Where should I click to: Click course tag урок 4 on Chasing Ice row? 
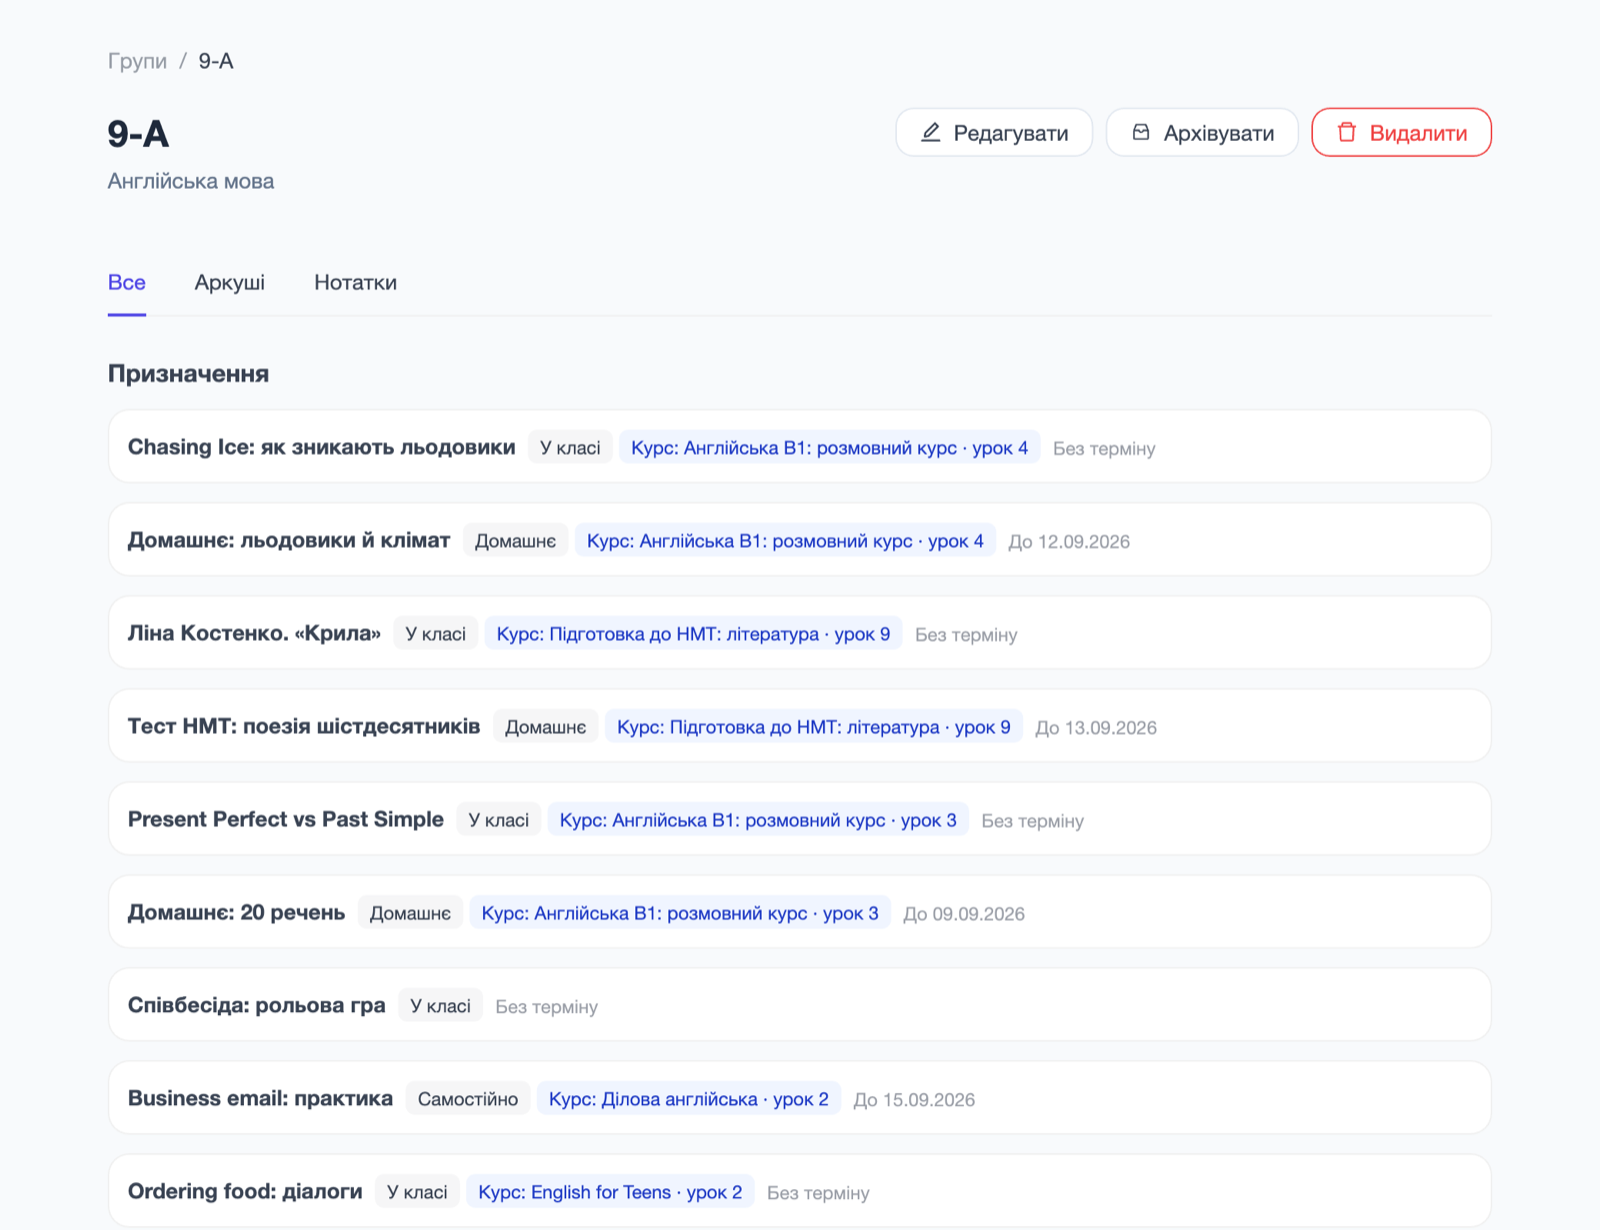[x=830, y=448]
